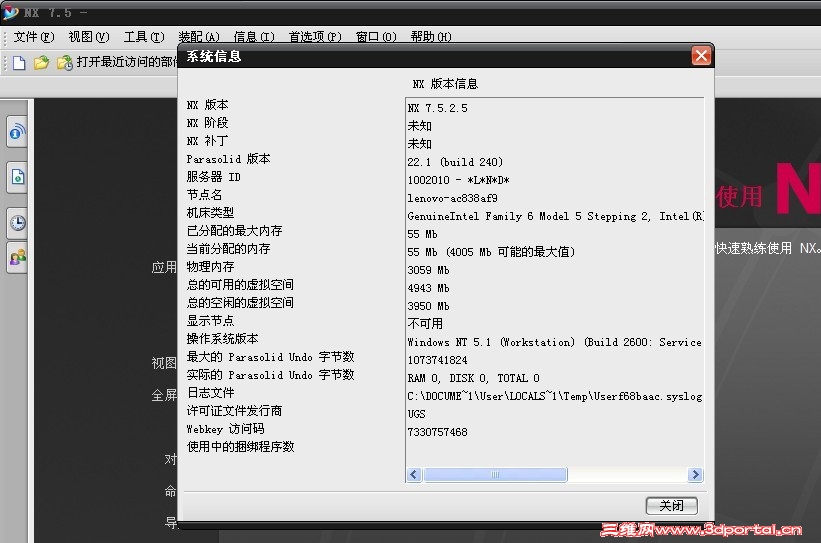Image resolution: width=821 pixels, height=543 pixels.
Task: Select the 不可用 display node value
Action: [x=425, y=324]
